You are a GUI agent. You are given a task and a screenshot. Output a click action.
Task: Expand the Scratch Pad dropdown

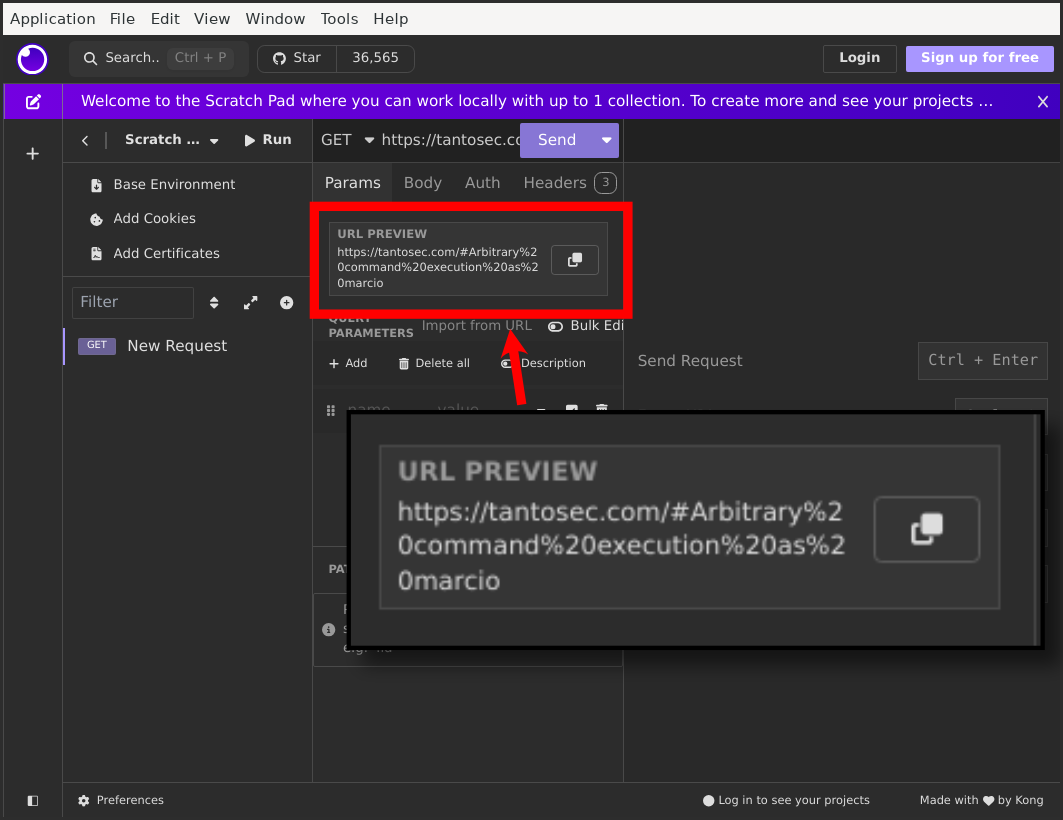[x=172, y=140]
